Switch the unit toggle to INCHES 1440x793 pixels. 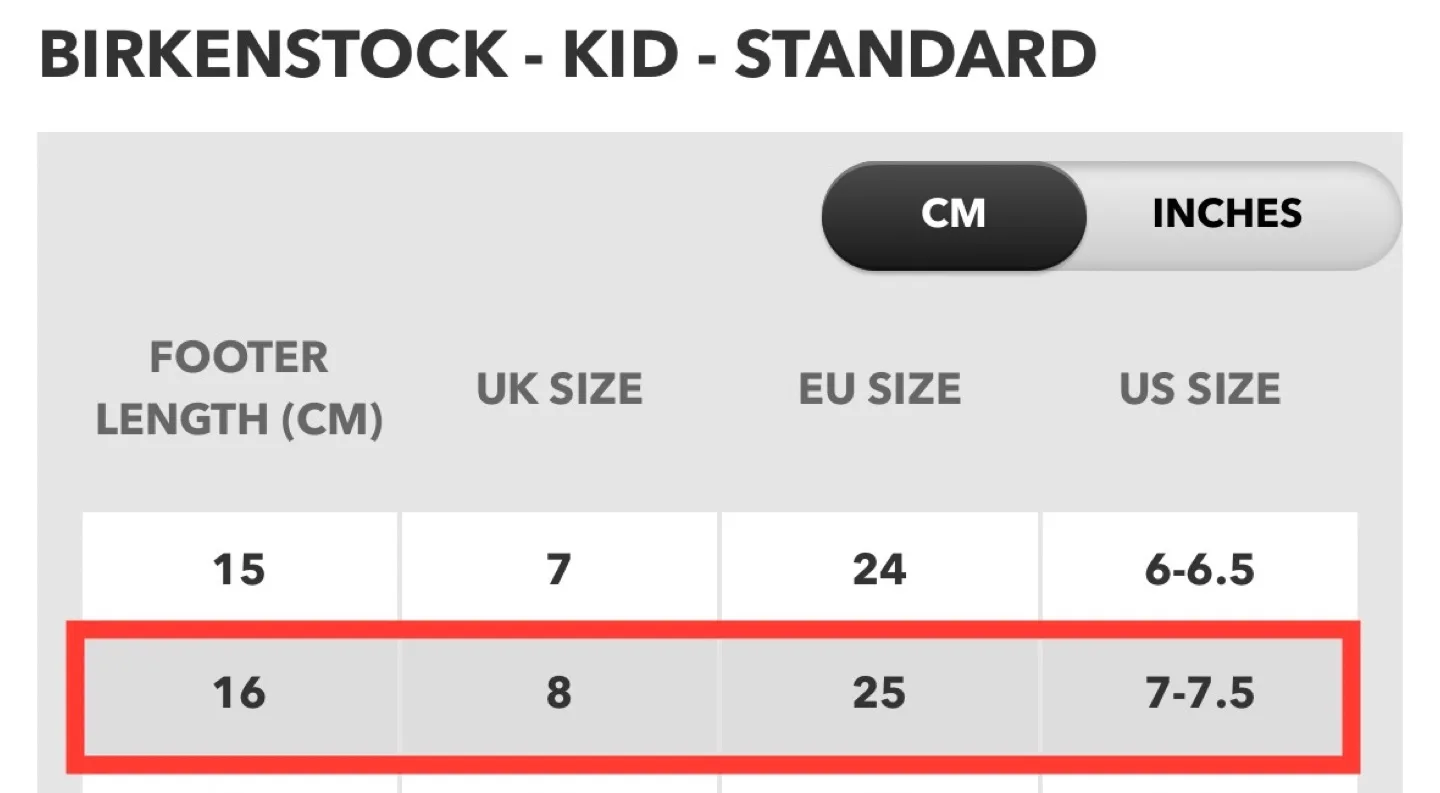1225,214
